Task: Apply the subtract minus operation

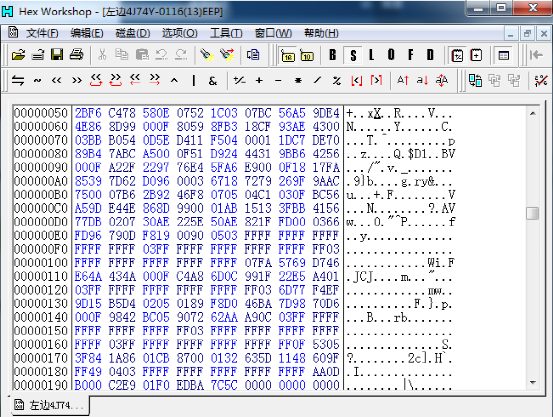Action: pos(278,81)
